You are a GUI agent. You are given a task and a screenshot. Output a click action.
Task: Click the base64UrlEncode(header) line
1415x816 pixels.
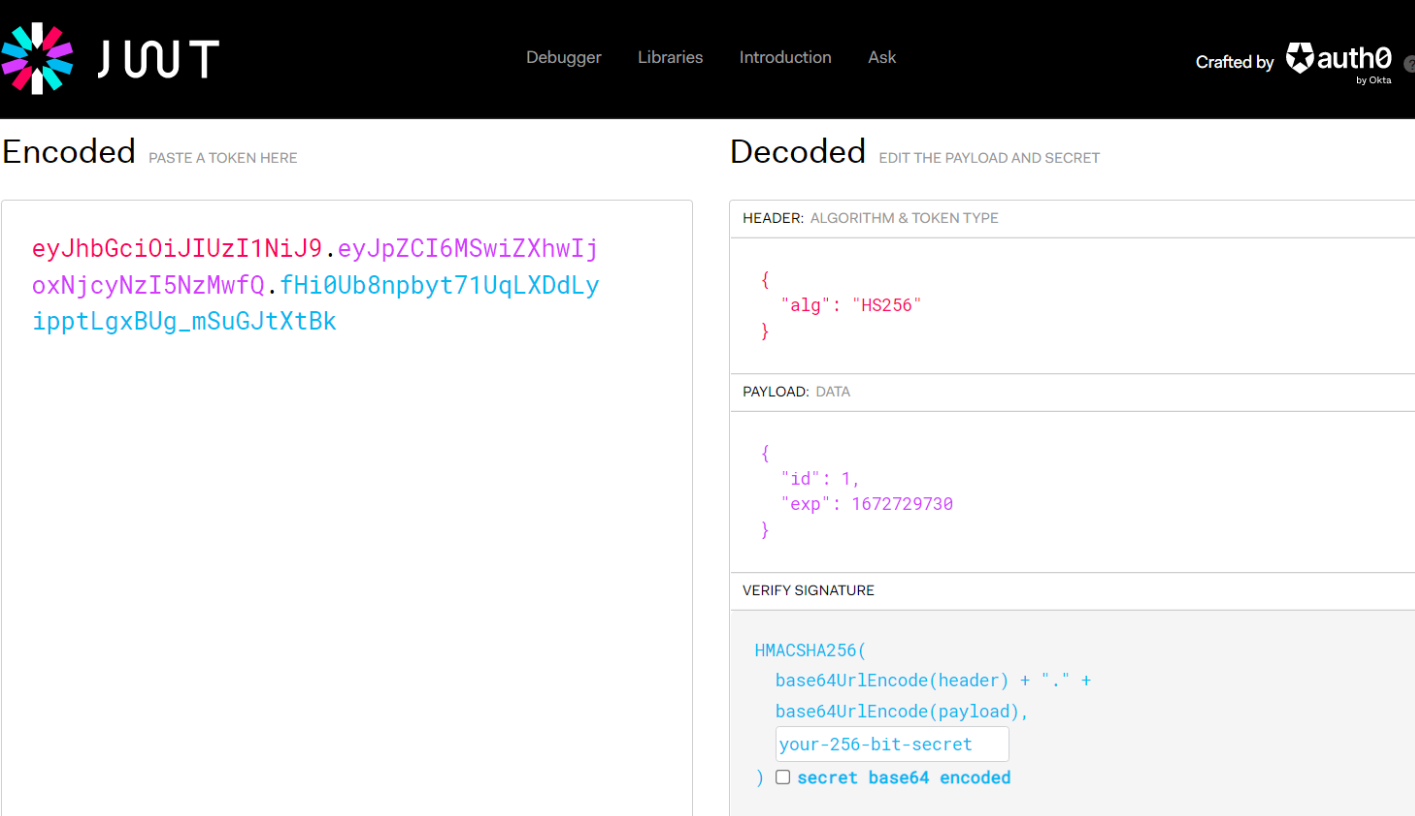click(933, 681)
